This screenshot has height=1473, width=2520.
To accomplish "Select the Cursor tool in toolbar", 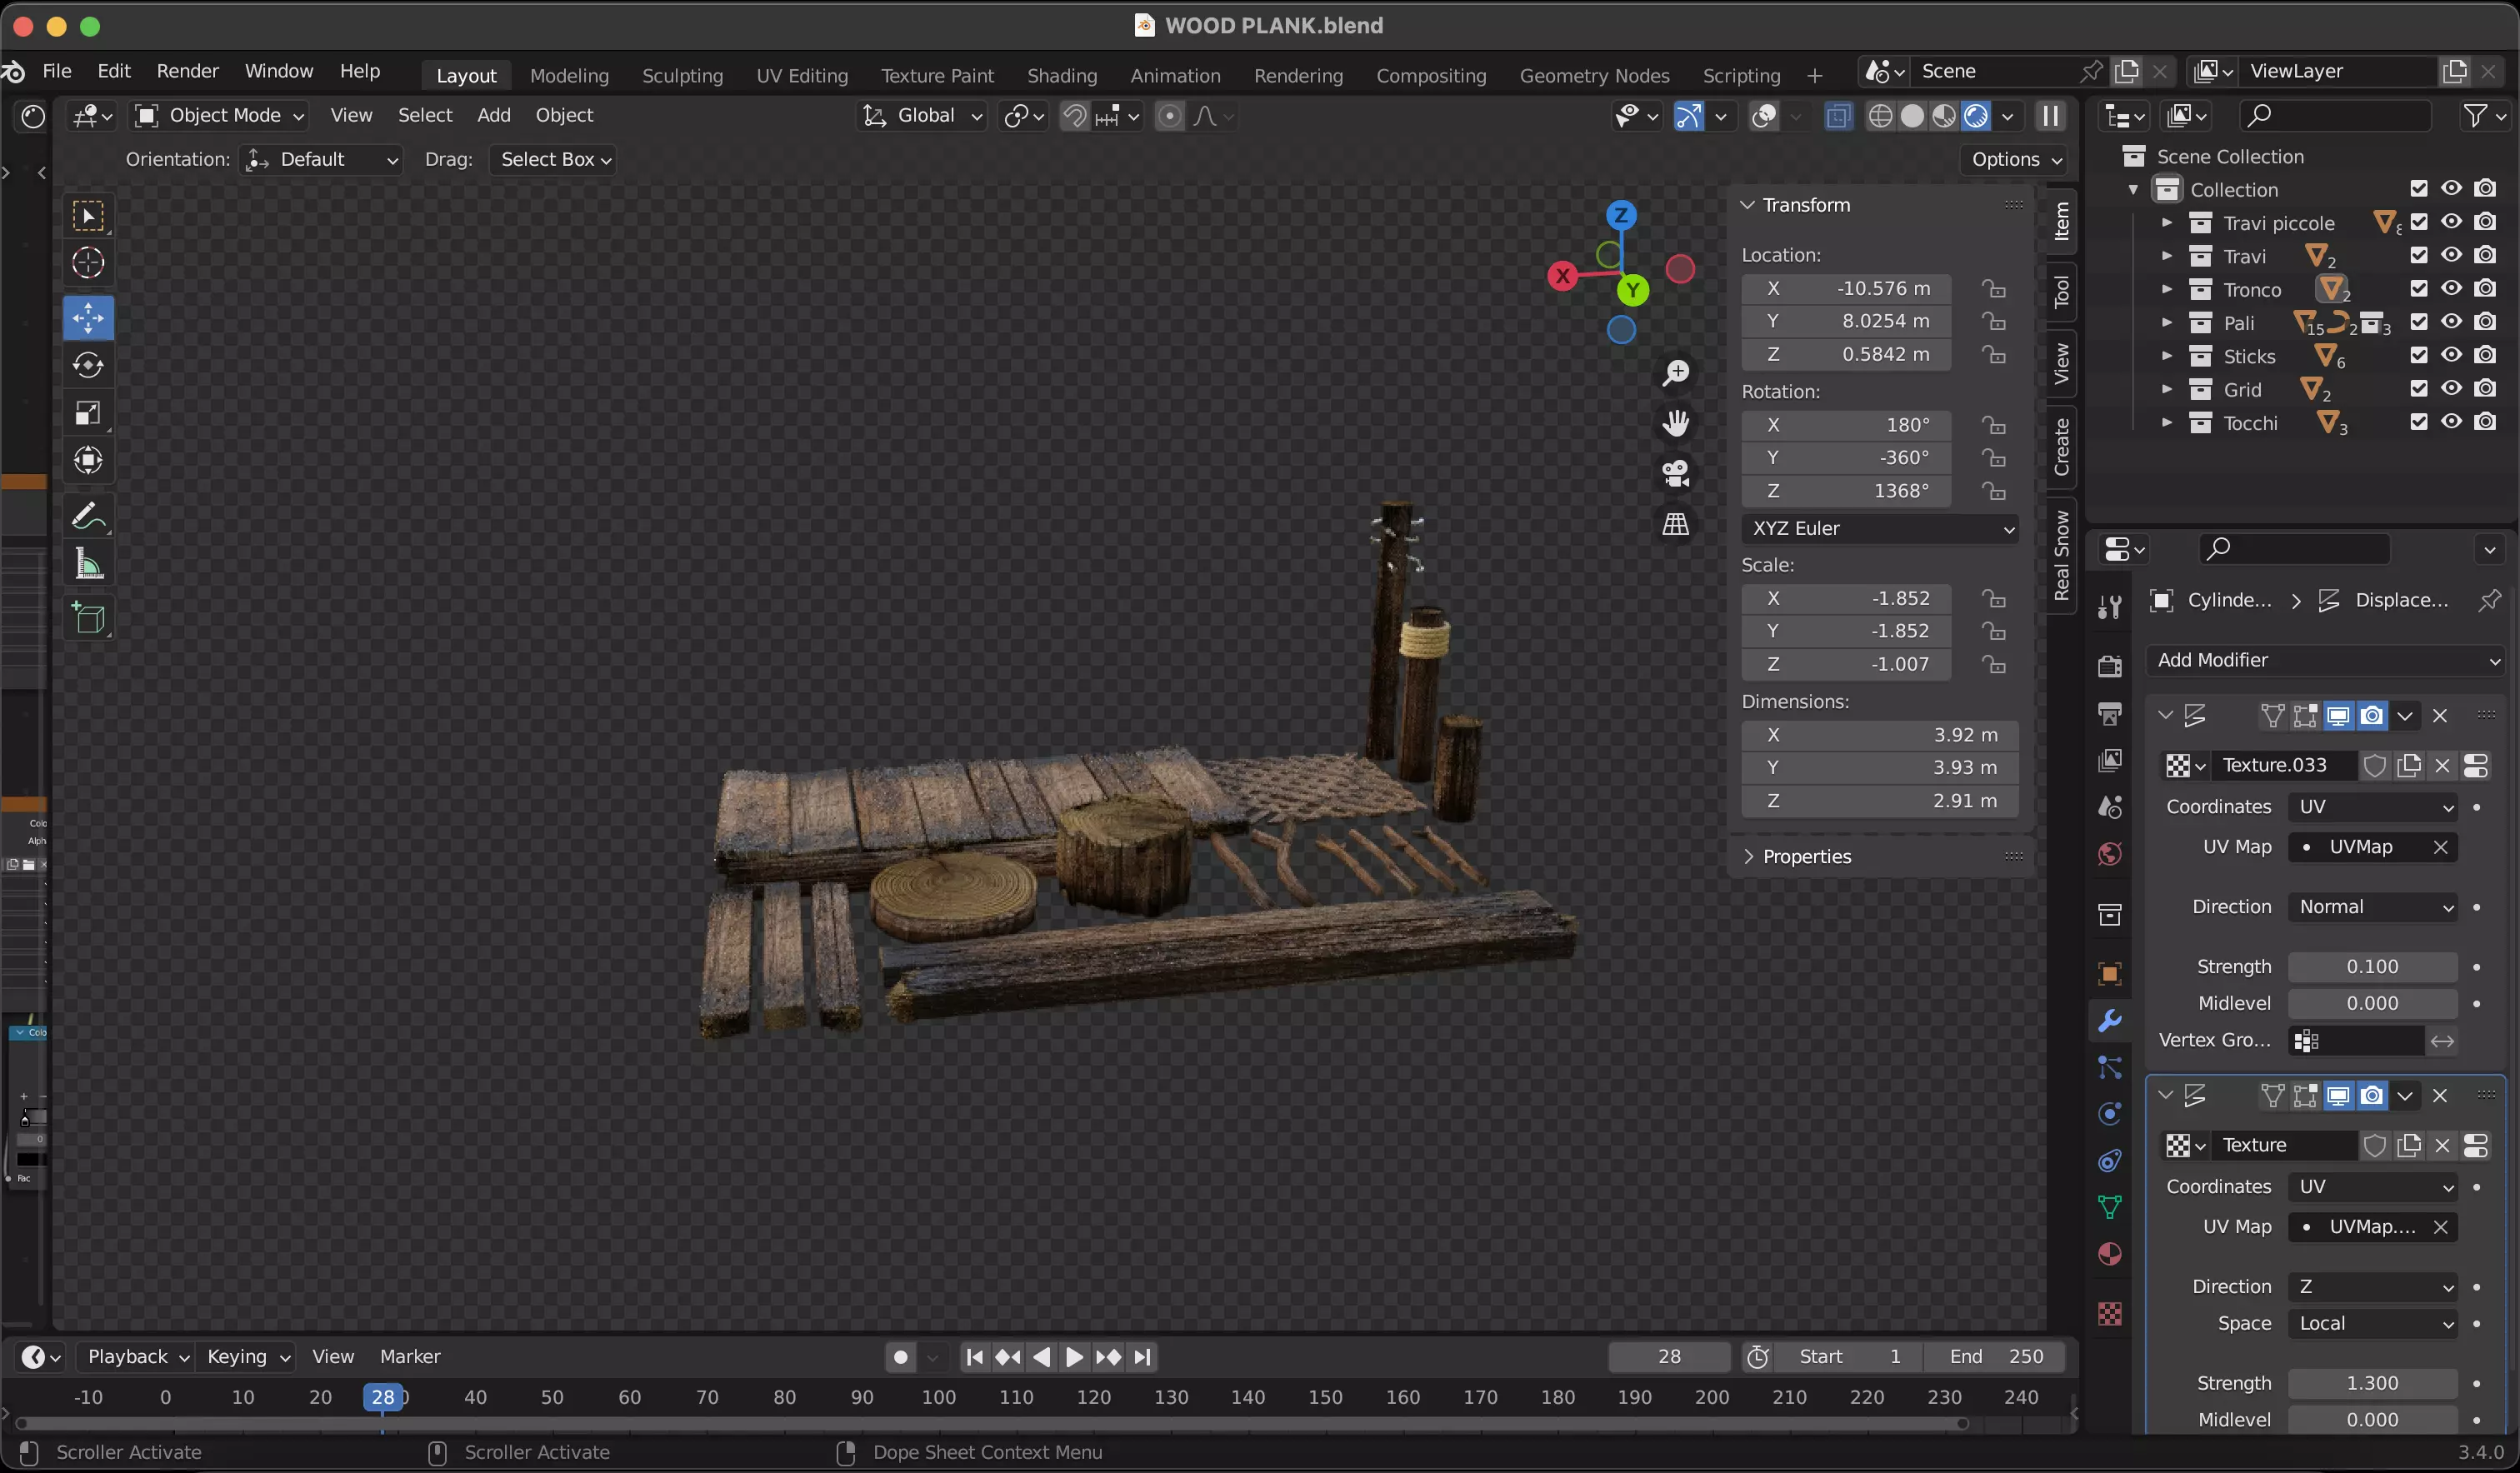I will click(x=88, y=263).
